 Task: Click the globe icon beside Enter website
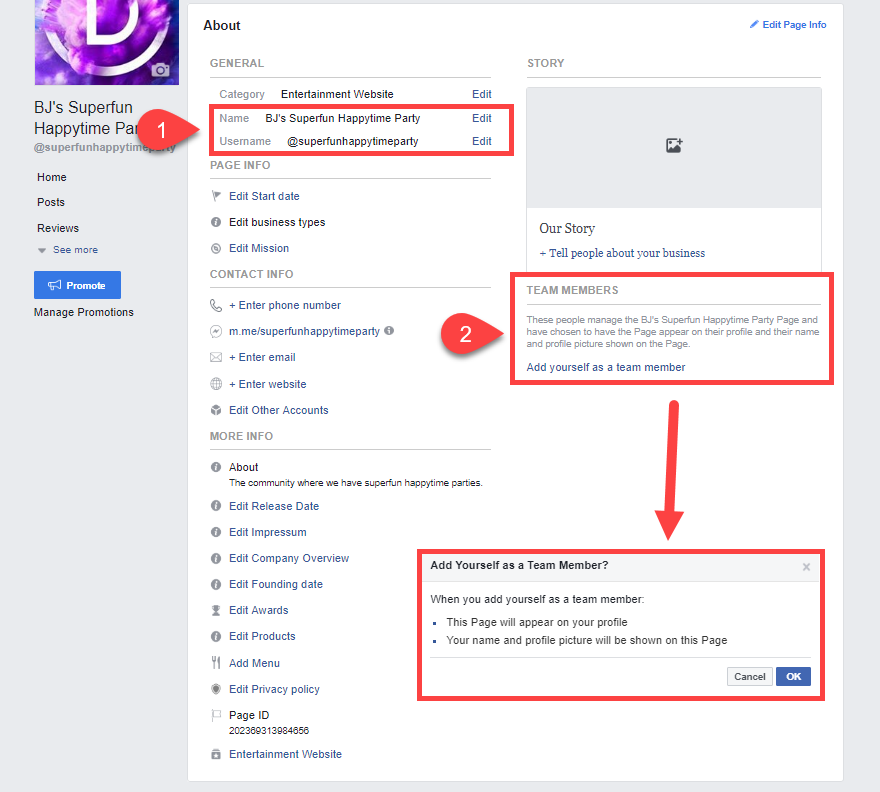click(214, 384)
